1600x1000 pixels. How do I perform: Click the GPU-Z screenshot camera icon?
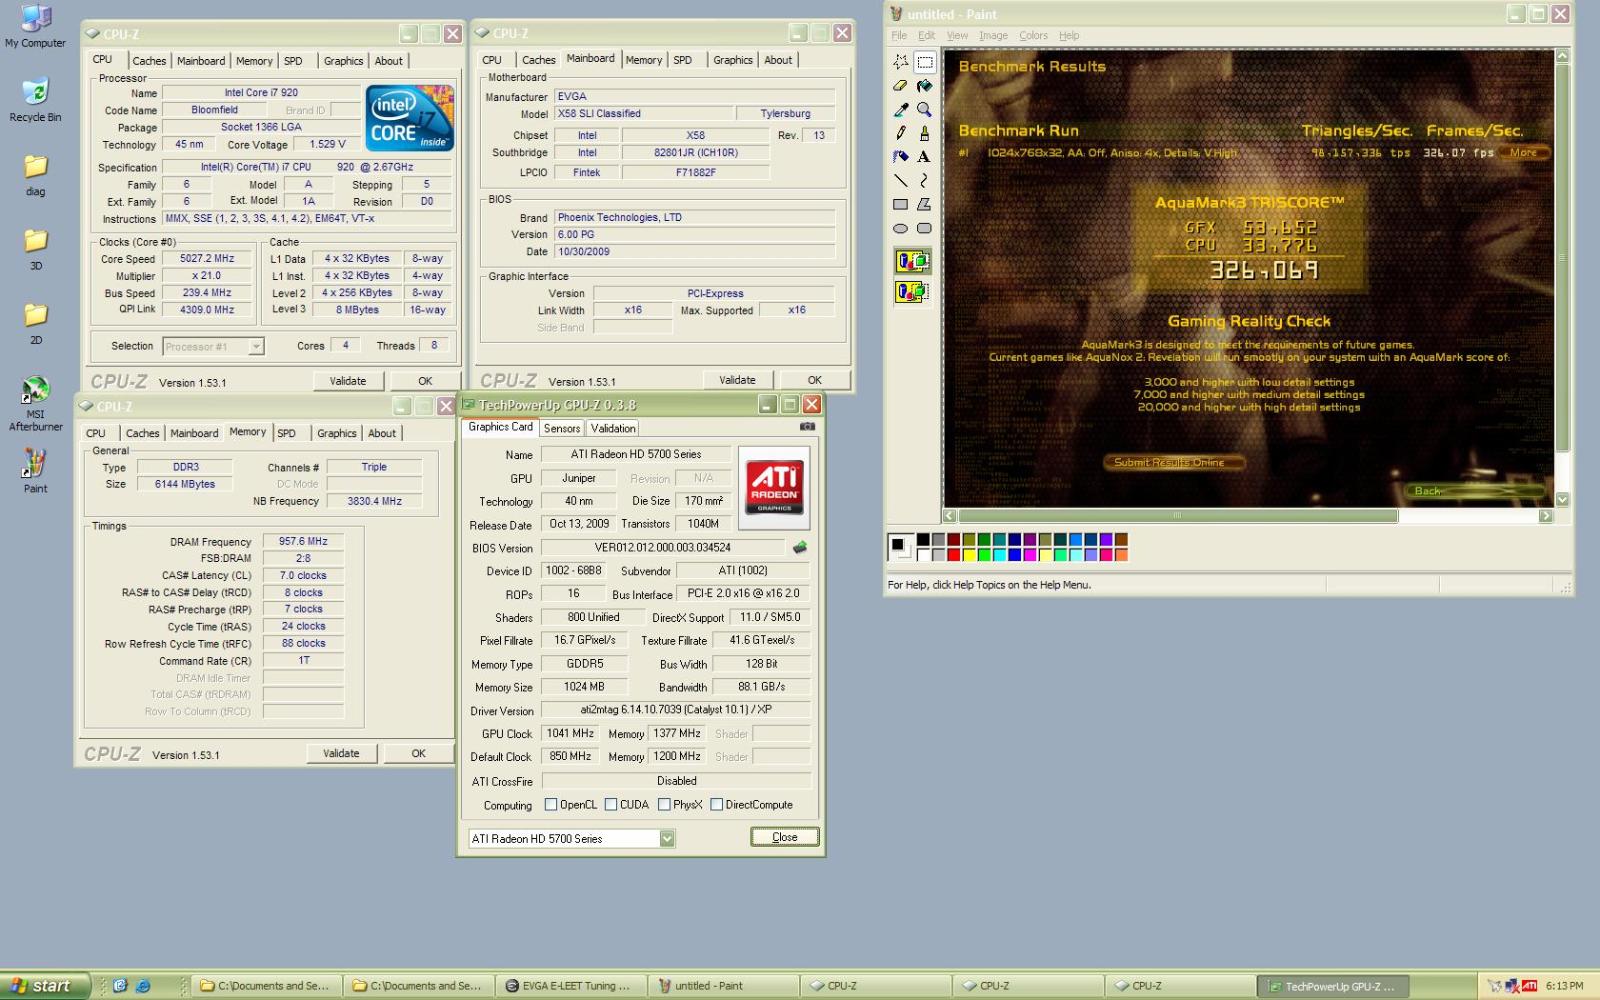pyautogui.click(x=807, y=427)
